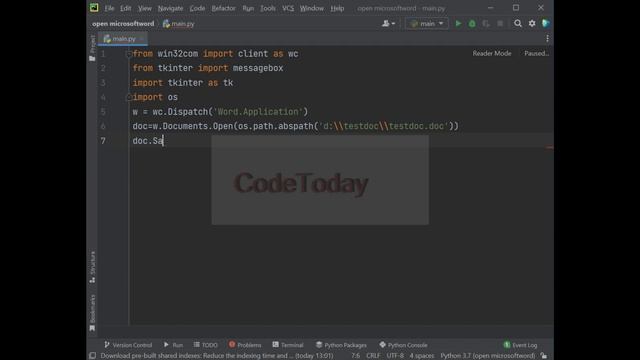Viewport: 640px width, 360px height.
Task: Select the main.py editor tab
Action: 124,39
